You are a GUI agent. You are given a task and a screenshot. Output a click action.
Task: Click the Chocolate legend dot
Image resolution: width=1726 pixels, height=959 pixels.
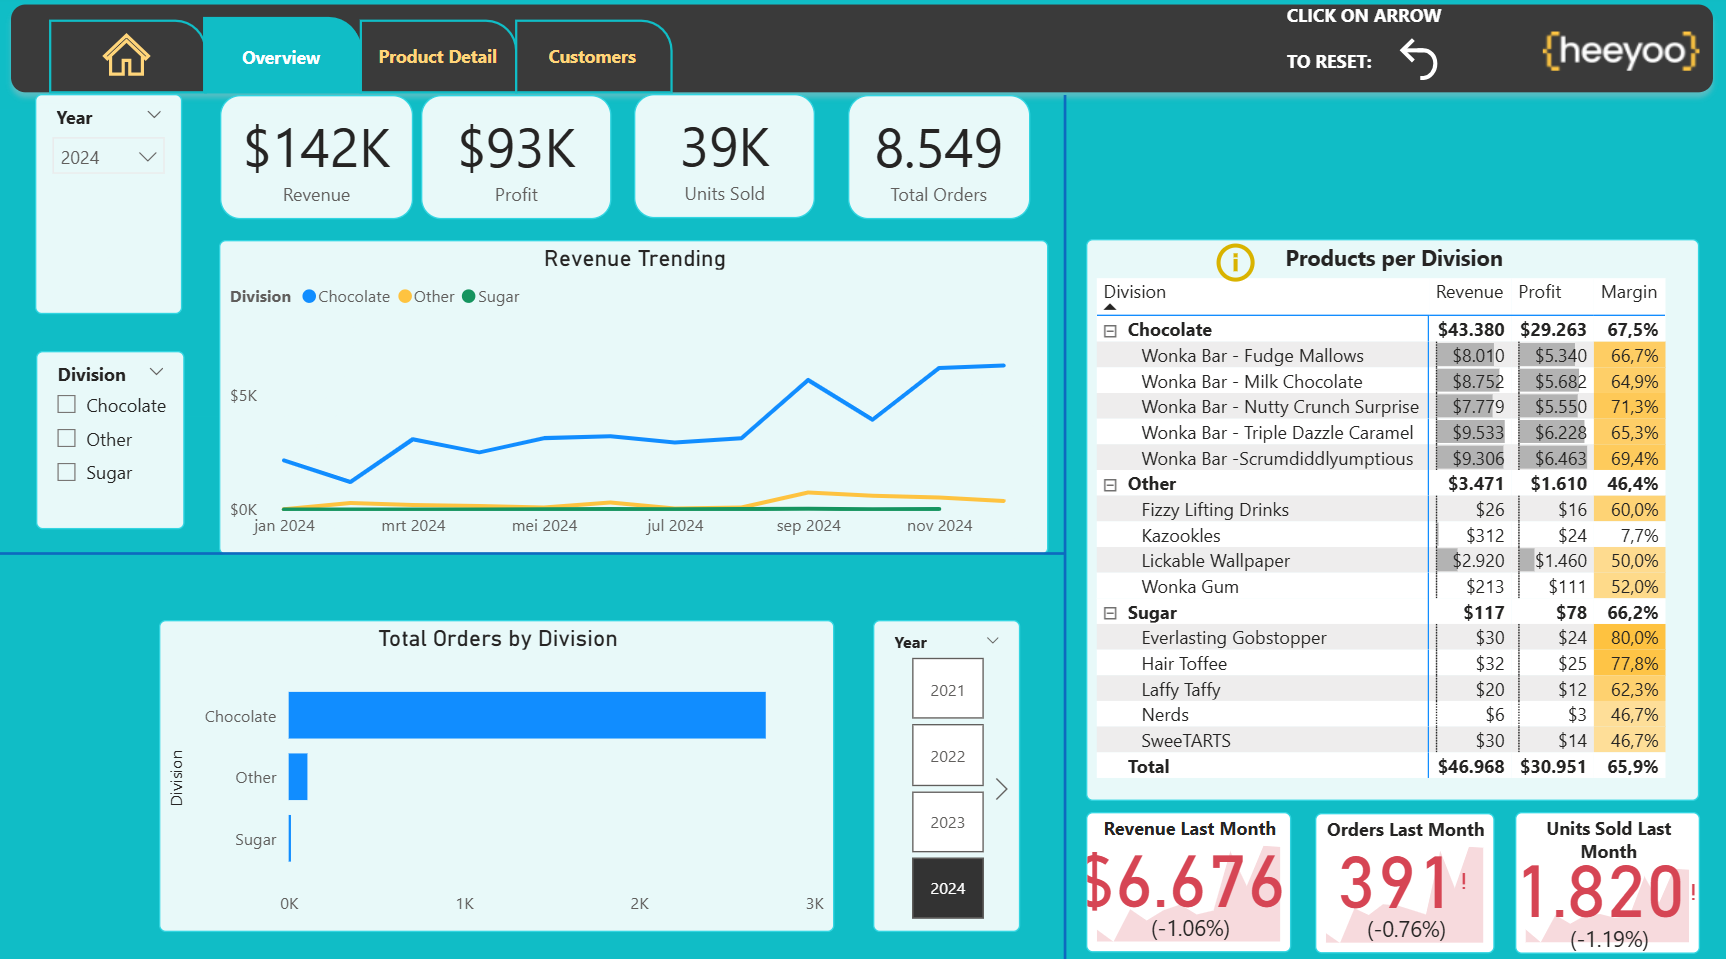point(309,296)
